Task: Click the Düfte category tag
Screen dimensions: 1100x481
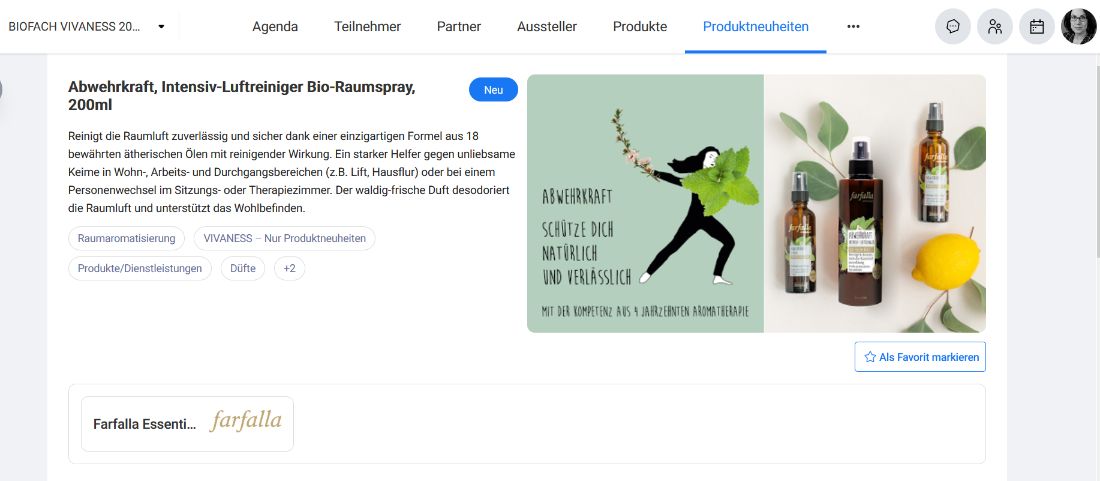Action: click(x=243, y=269)
